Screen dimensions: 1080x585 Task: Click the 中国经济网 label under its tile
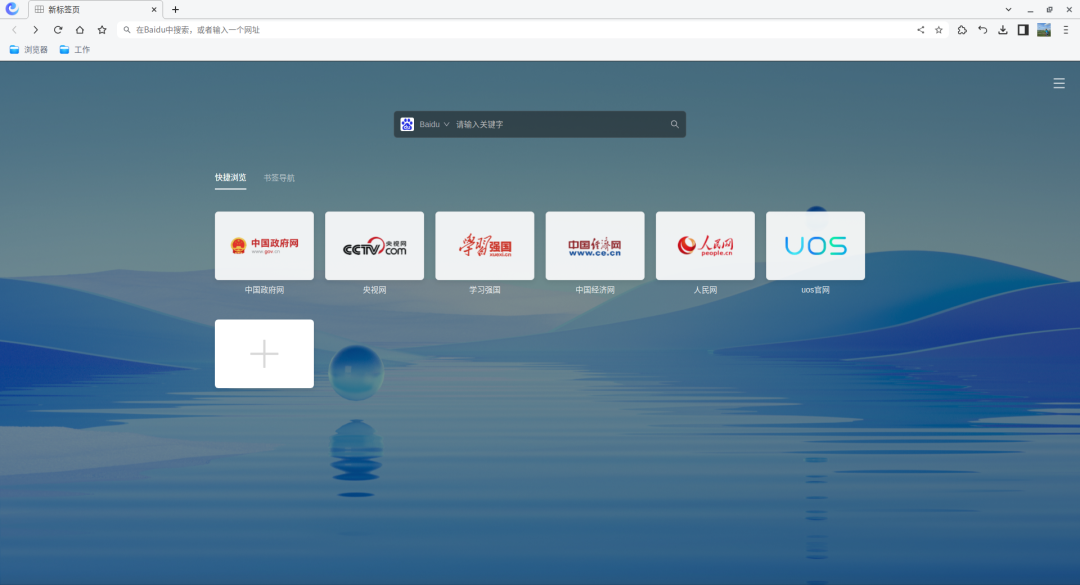(x=595, y=290)
